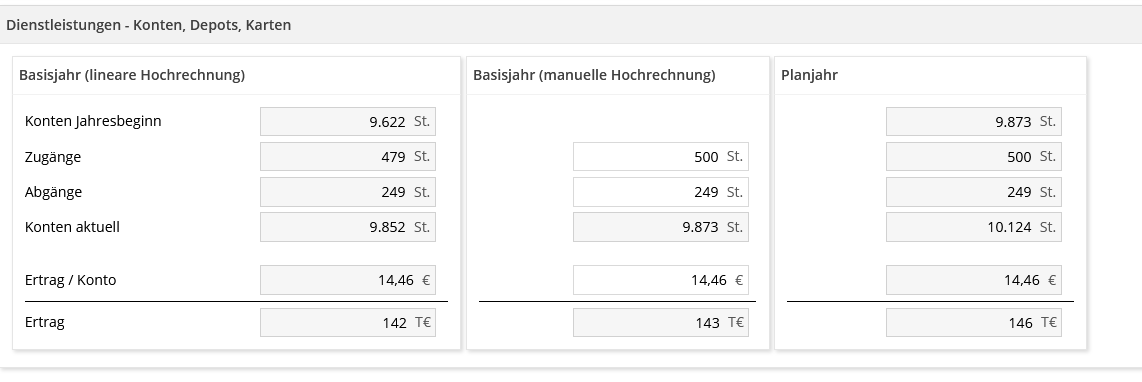Click the linear Abgänge field showing 249
This screenshot has width=1142, height=382.
(x=347, y=192)
